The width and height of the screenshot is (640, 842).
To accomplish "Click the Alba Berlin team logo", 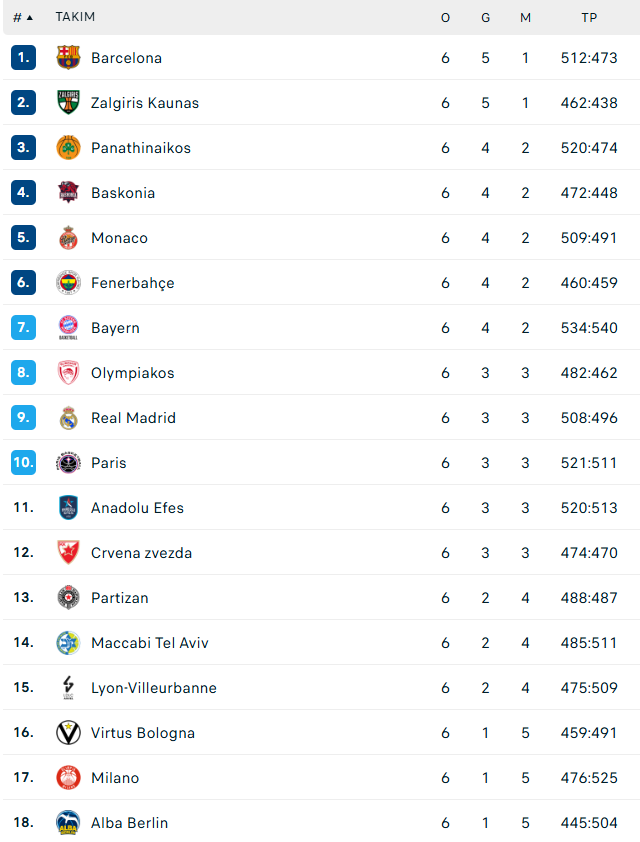I will point(68,823).
